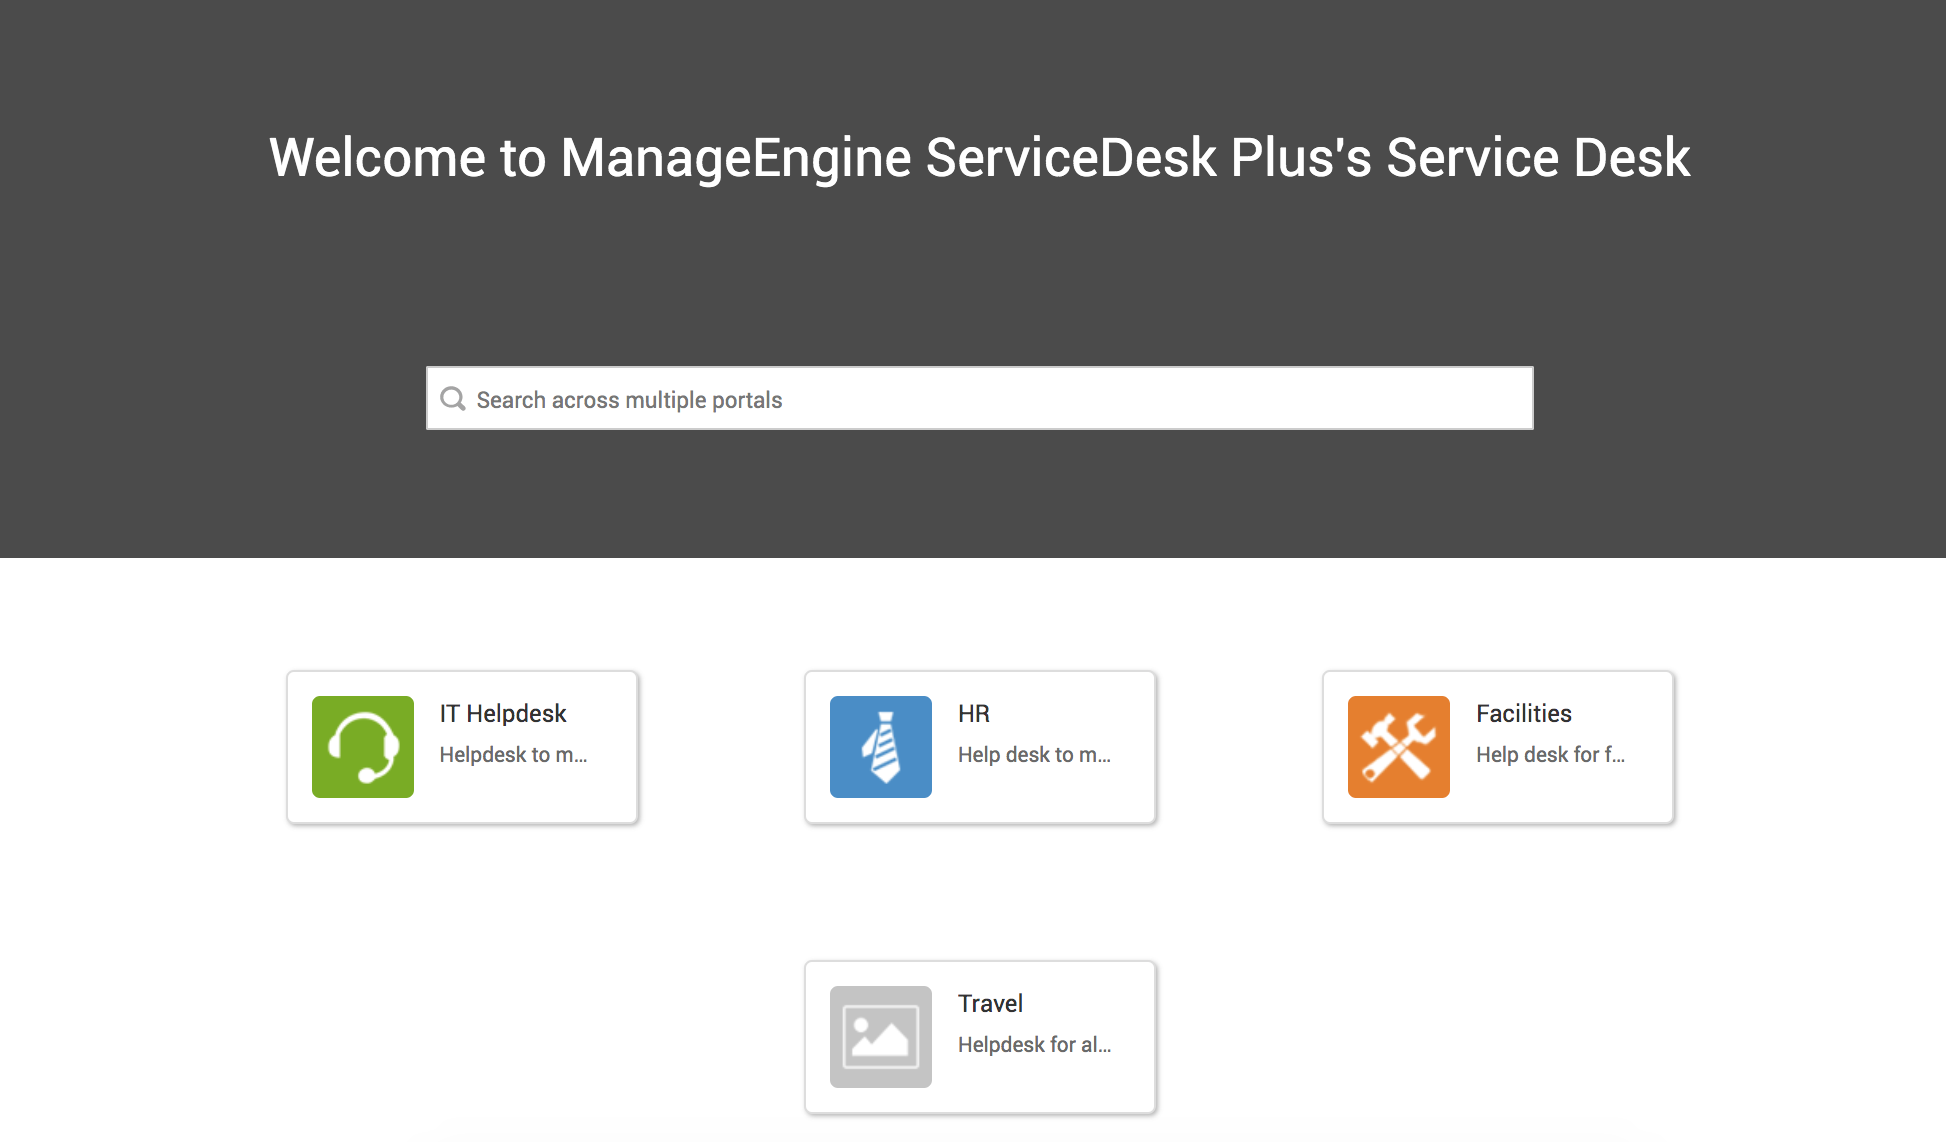This screenshot has height=1142, width=1946.
Task: Open the IT Helpdesk portal title
Action: pyautogui.click(x=503, y=713)
